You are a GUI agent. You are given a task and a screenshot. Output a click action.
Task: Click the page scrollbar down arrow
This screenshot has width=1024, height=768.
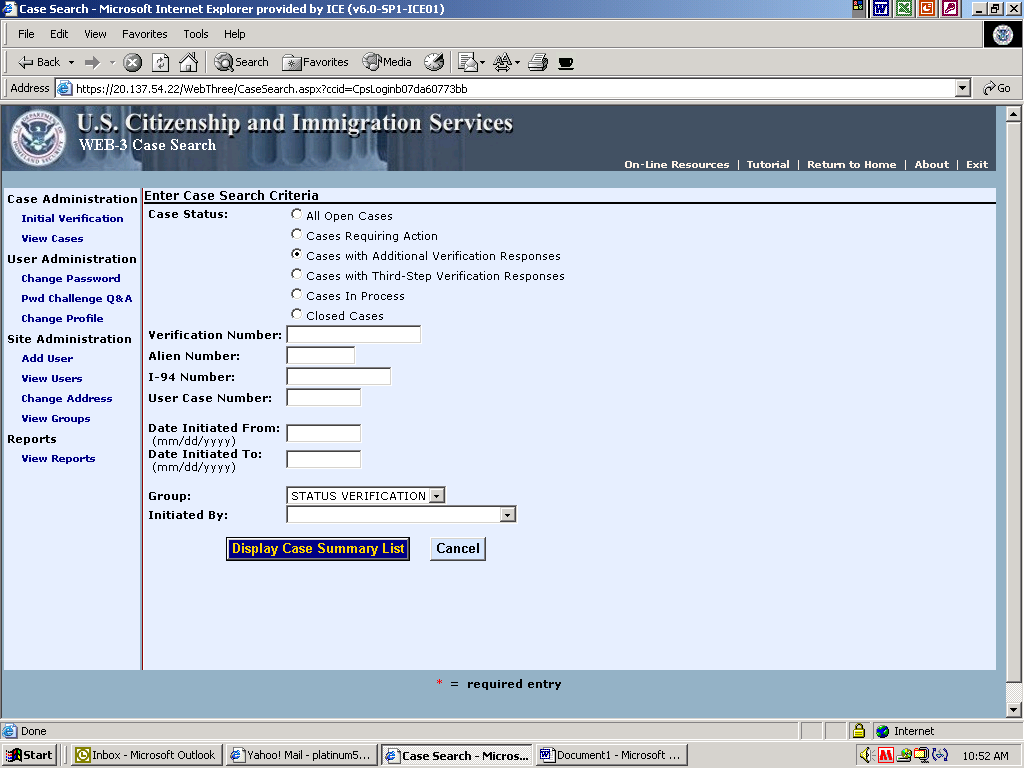(1013, 709)
